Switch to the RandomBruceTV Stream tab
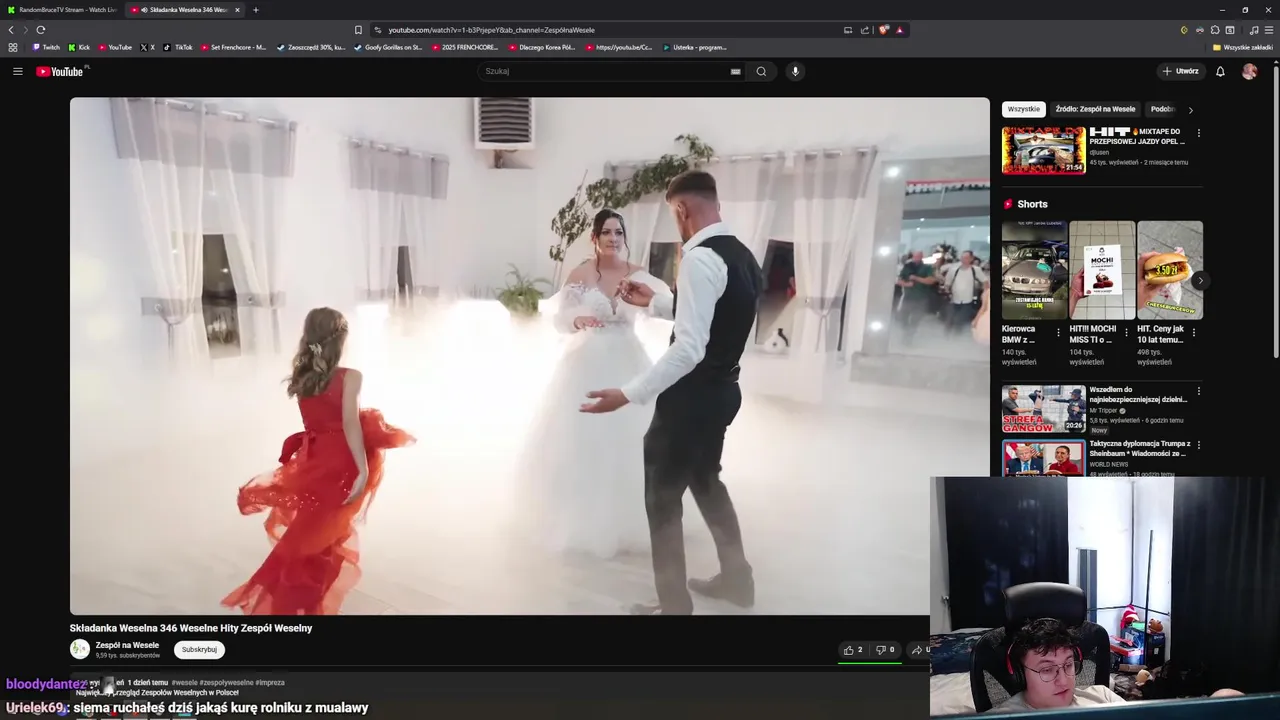Image resolution: width=1280 pixels, height=720 pixels. [x=61, y=10]
